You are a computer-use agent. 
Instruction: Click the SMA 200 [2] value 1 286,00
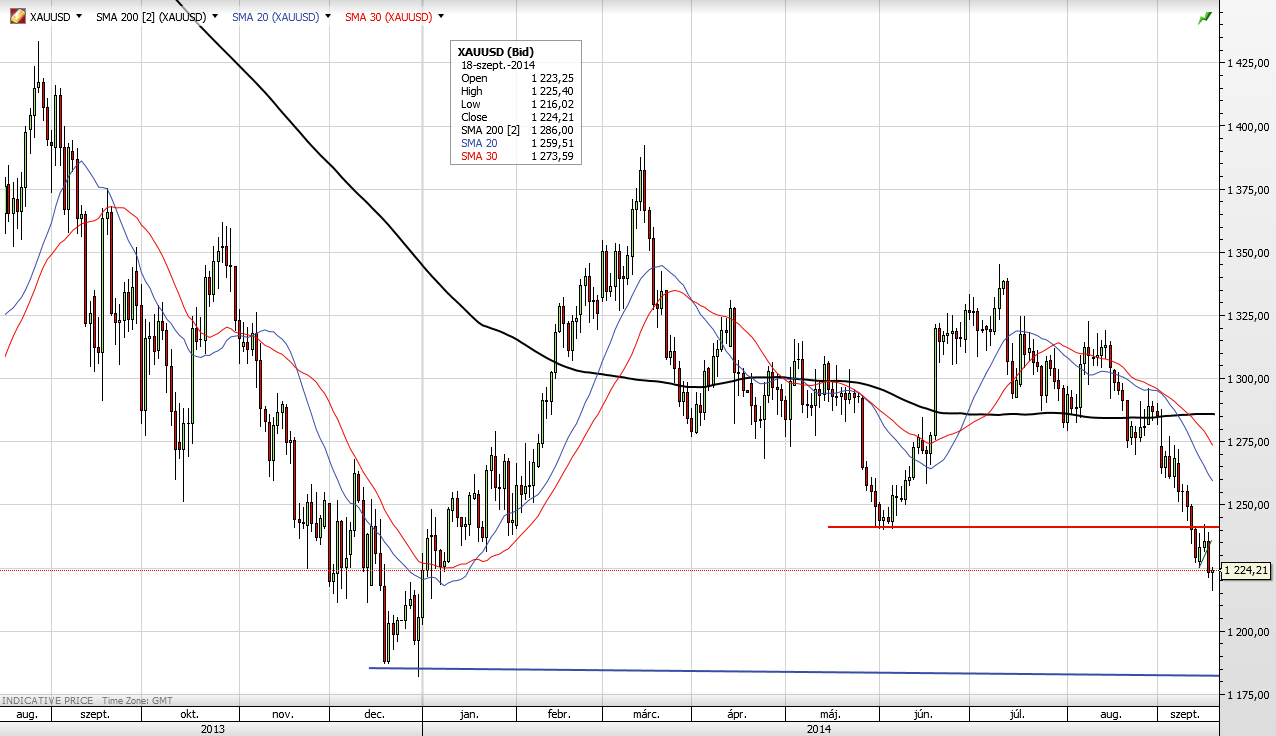click(553, 130)
